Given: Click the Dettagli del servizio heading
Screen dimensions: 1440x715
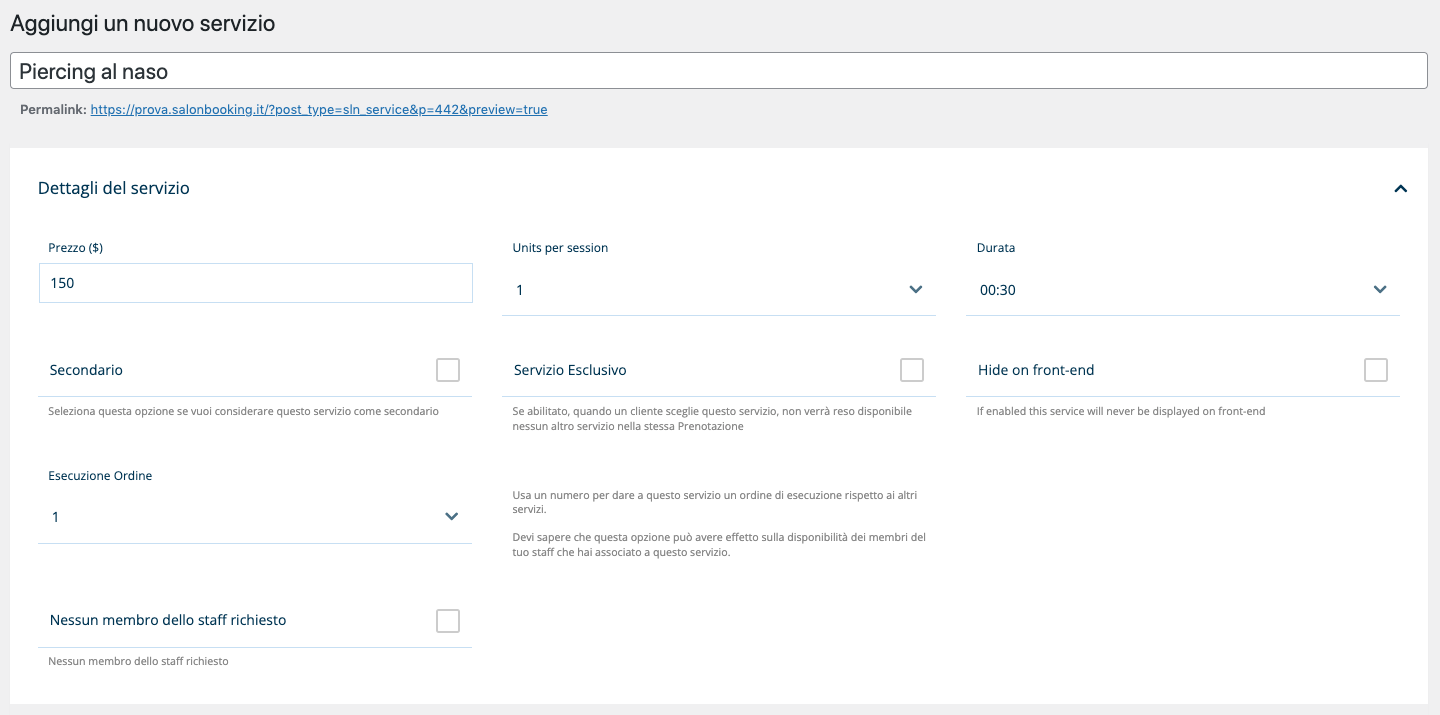Looking at the screenshot, I should click(x=114, y=188).
